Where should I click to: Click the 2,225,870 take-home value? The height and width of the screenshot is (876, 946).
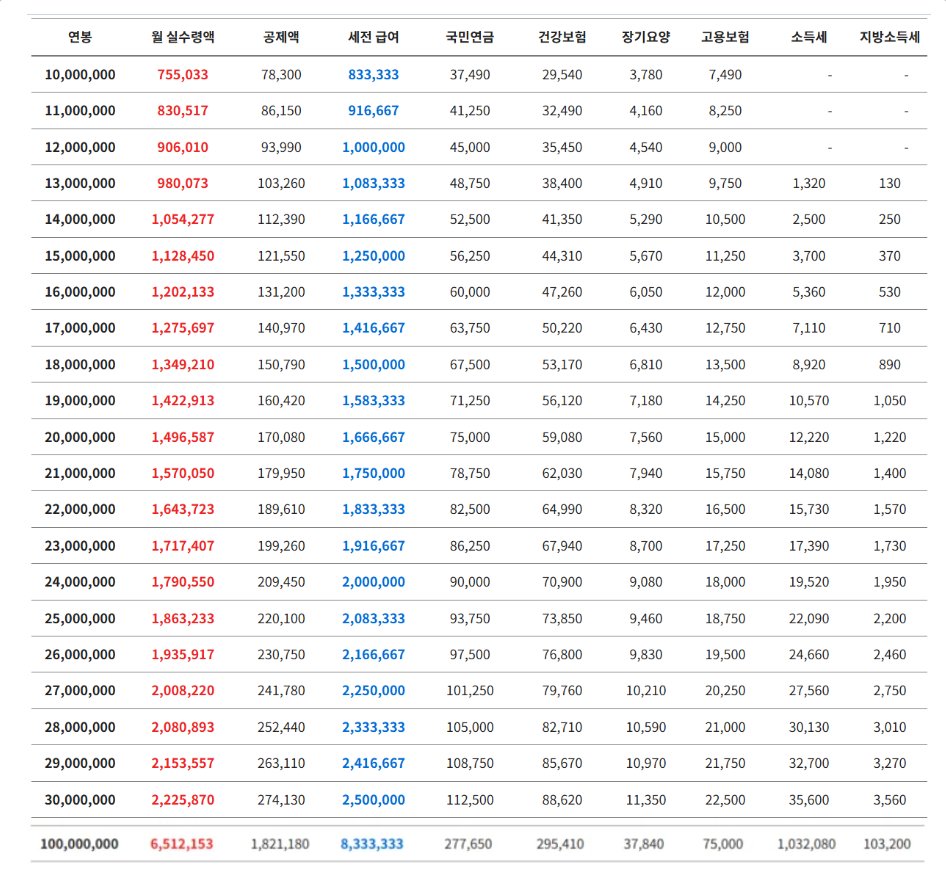tap(183, 800)
